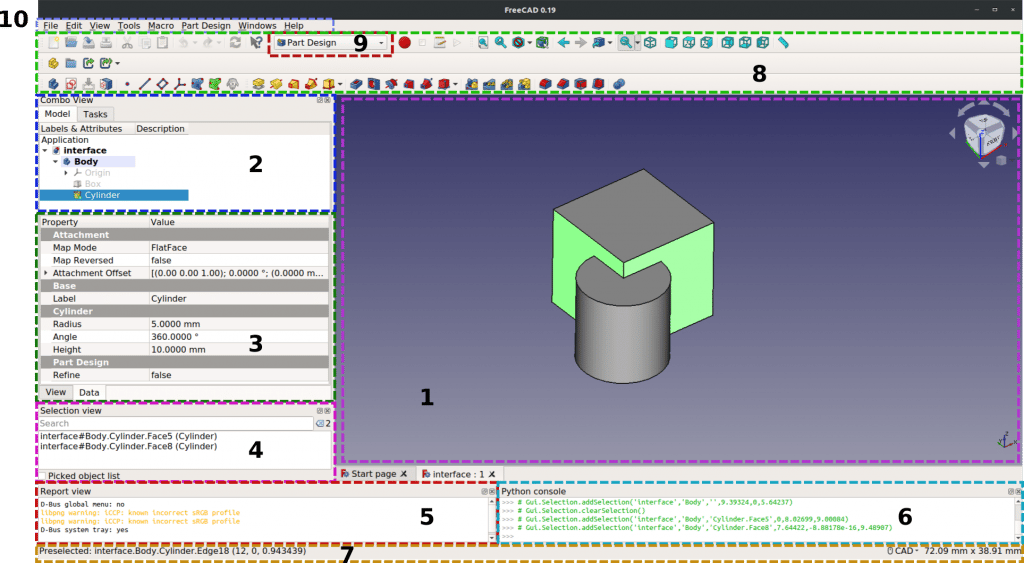Open the macros list icon beside stop button
The height and width of the screenshot is (563, 1024).
point(440,42)
